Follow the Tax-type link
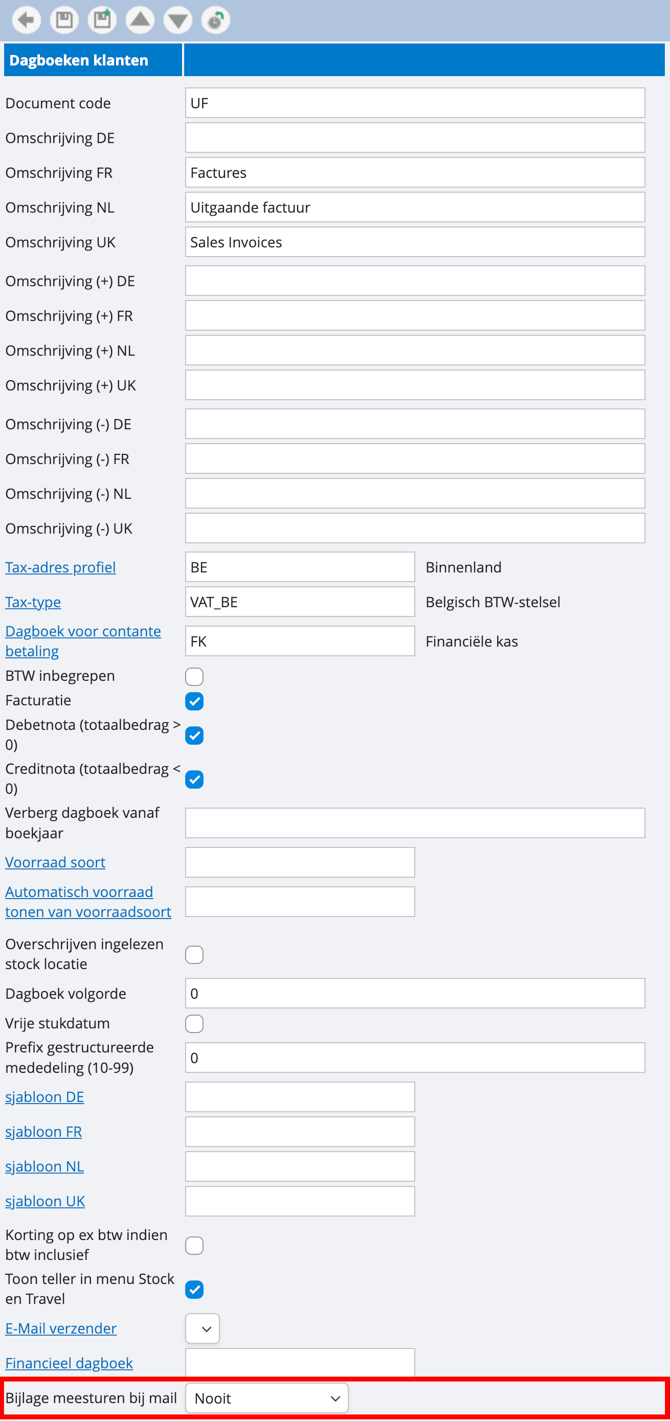 (33, 602)
